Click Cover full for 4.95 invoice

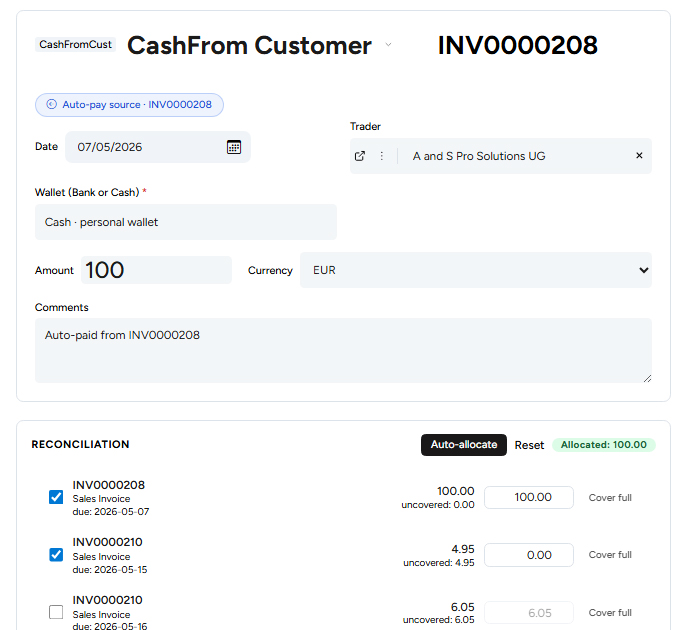tap(610, 555)
